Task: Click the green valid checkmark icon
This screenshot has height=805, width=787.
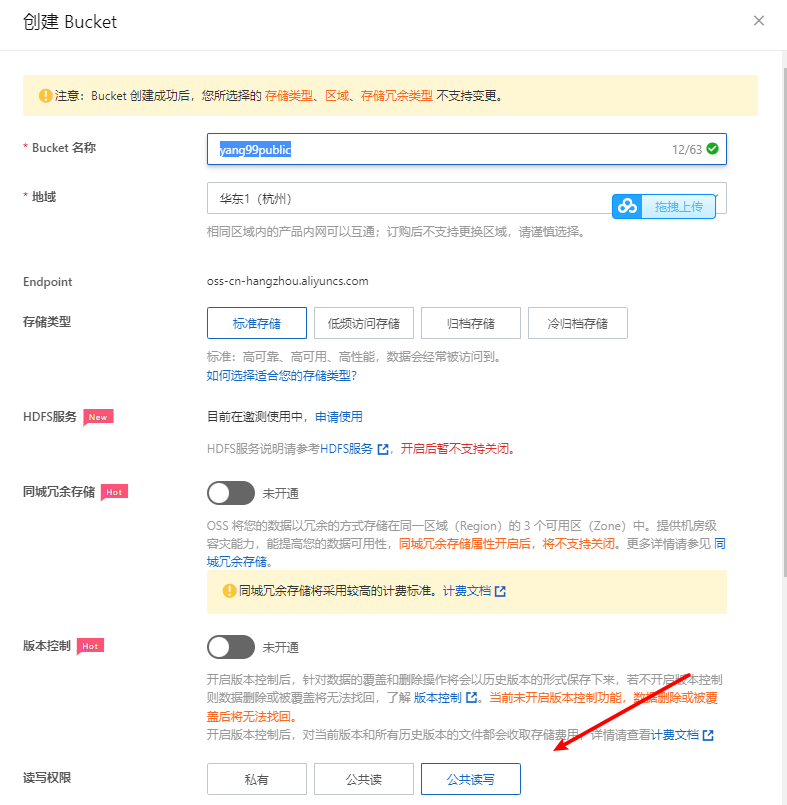Action: [x=713, y=148]
